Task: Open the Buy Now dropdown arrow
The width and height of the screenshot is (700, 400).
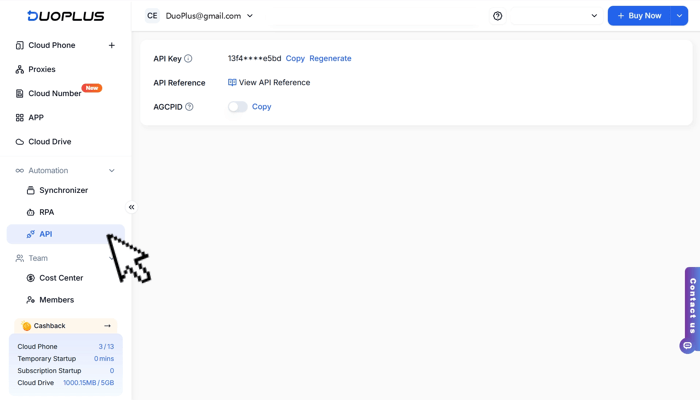Action: click(x=679, y=16)
